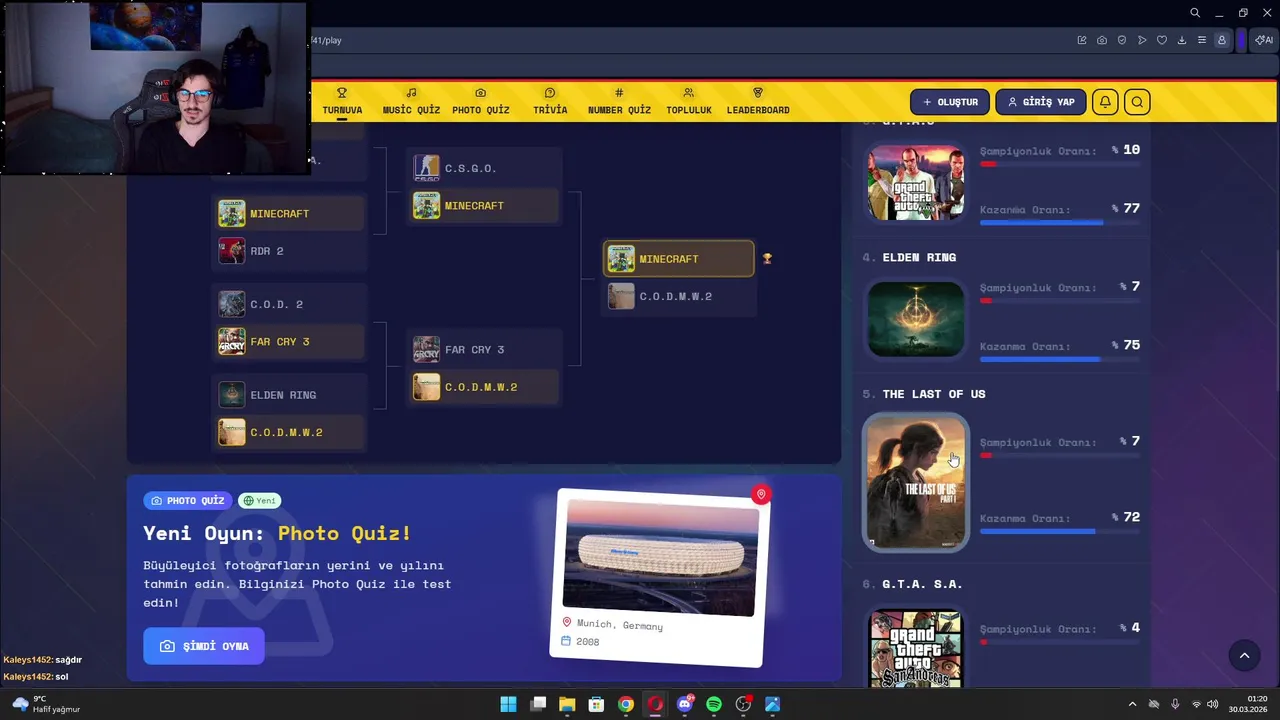Click the Giriş Yap login button
The image size is (1280, 720).
tap(1041, 102)
